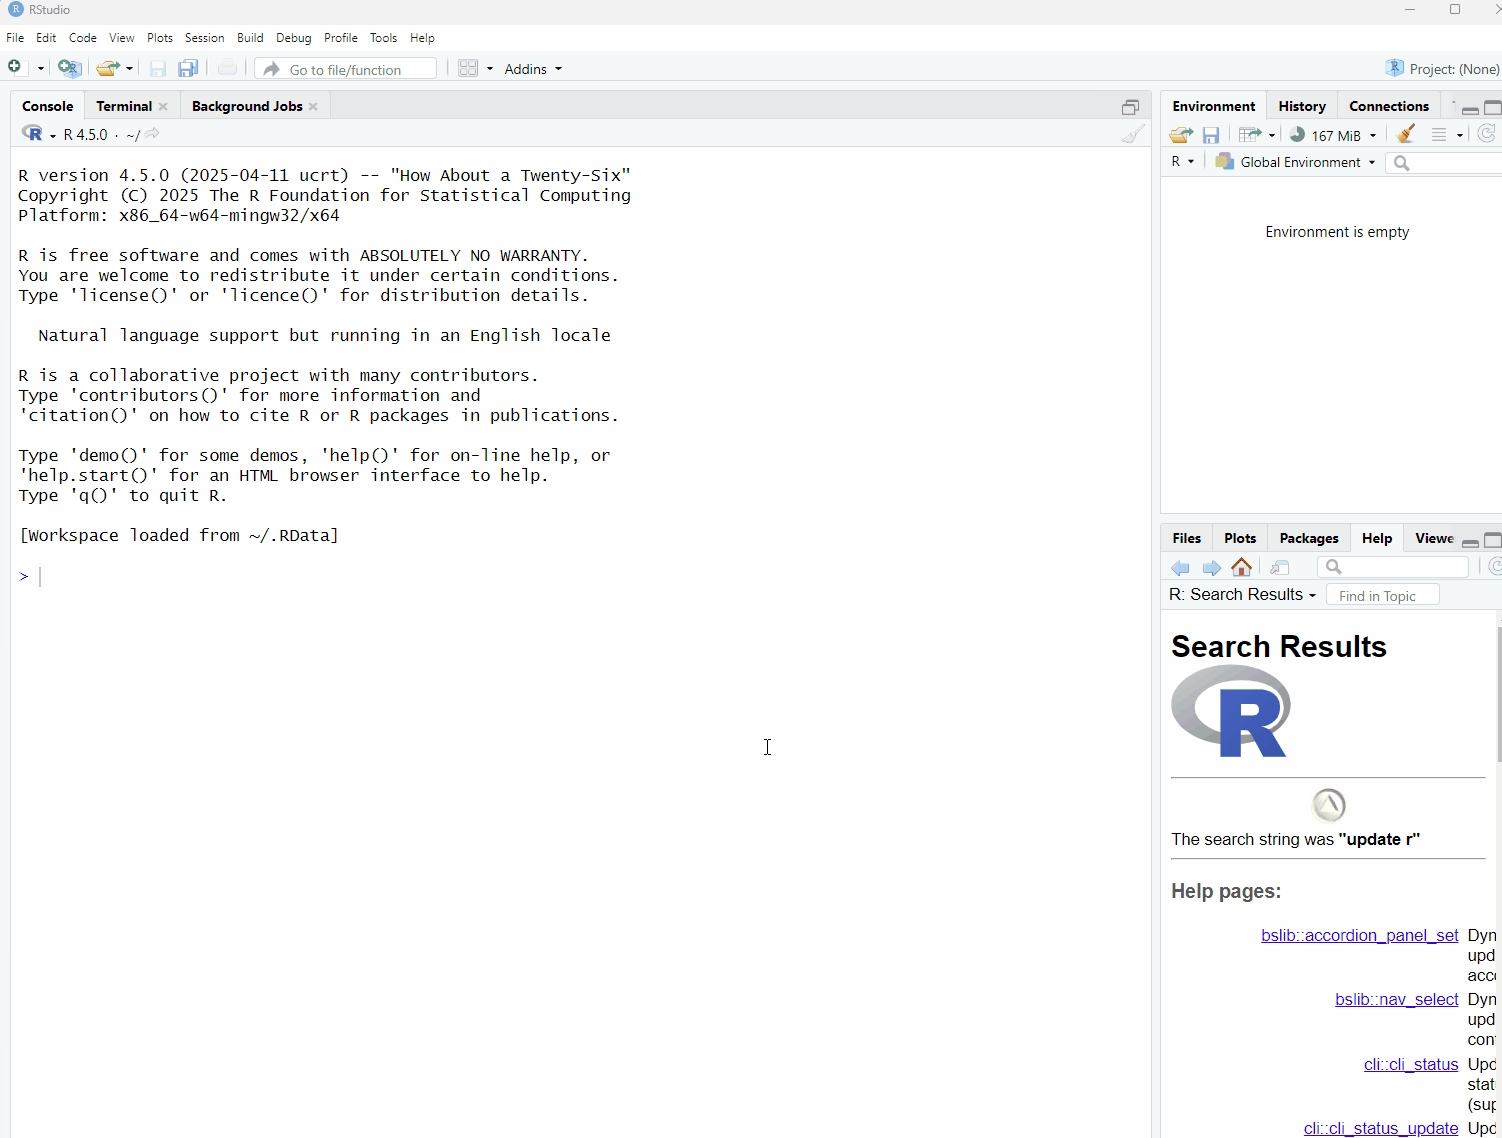Open the Addins dropdown

[x=532, y=69]
